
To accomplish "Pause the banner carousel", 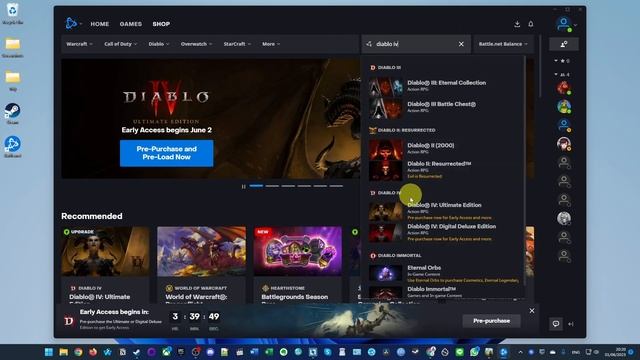I will click(x=244, y=187).
